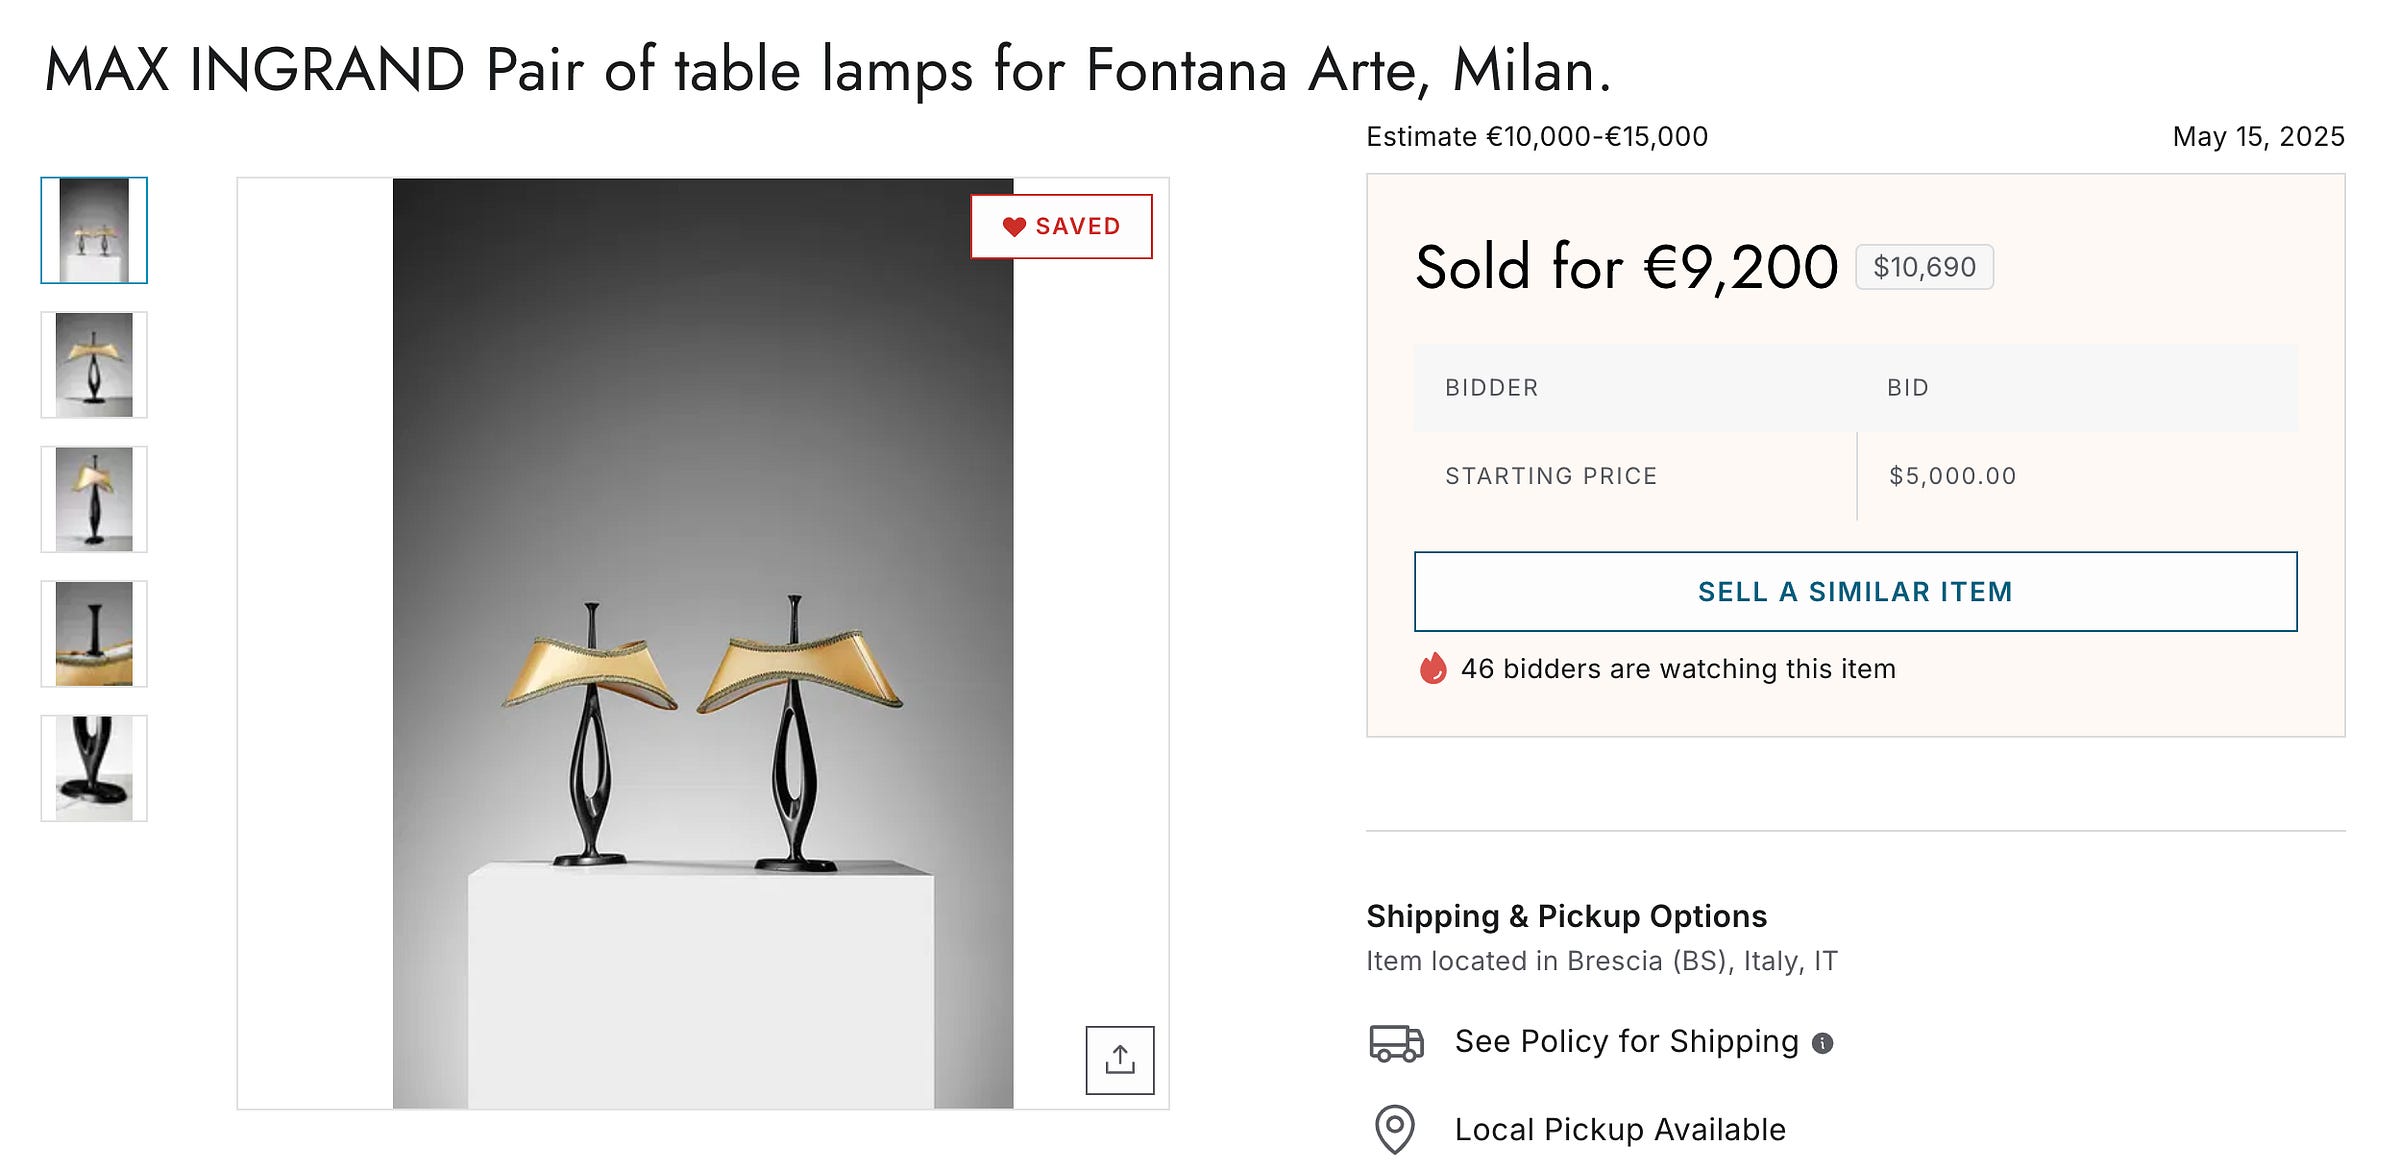Image resolution: width=2400 pixels, height=1166 pixels.
Task: Click the Local Pickup Available text
Action: (1619, 1129)
